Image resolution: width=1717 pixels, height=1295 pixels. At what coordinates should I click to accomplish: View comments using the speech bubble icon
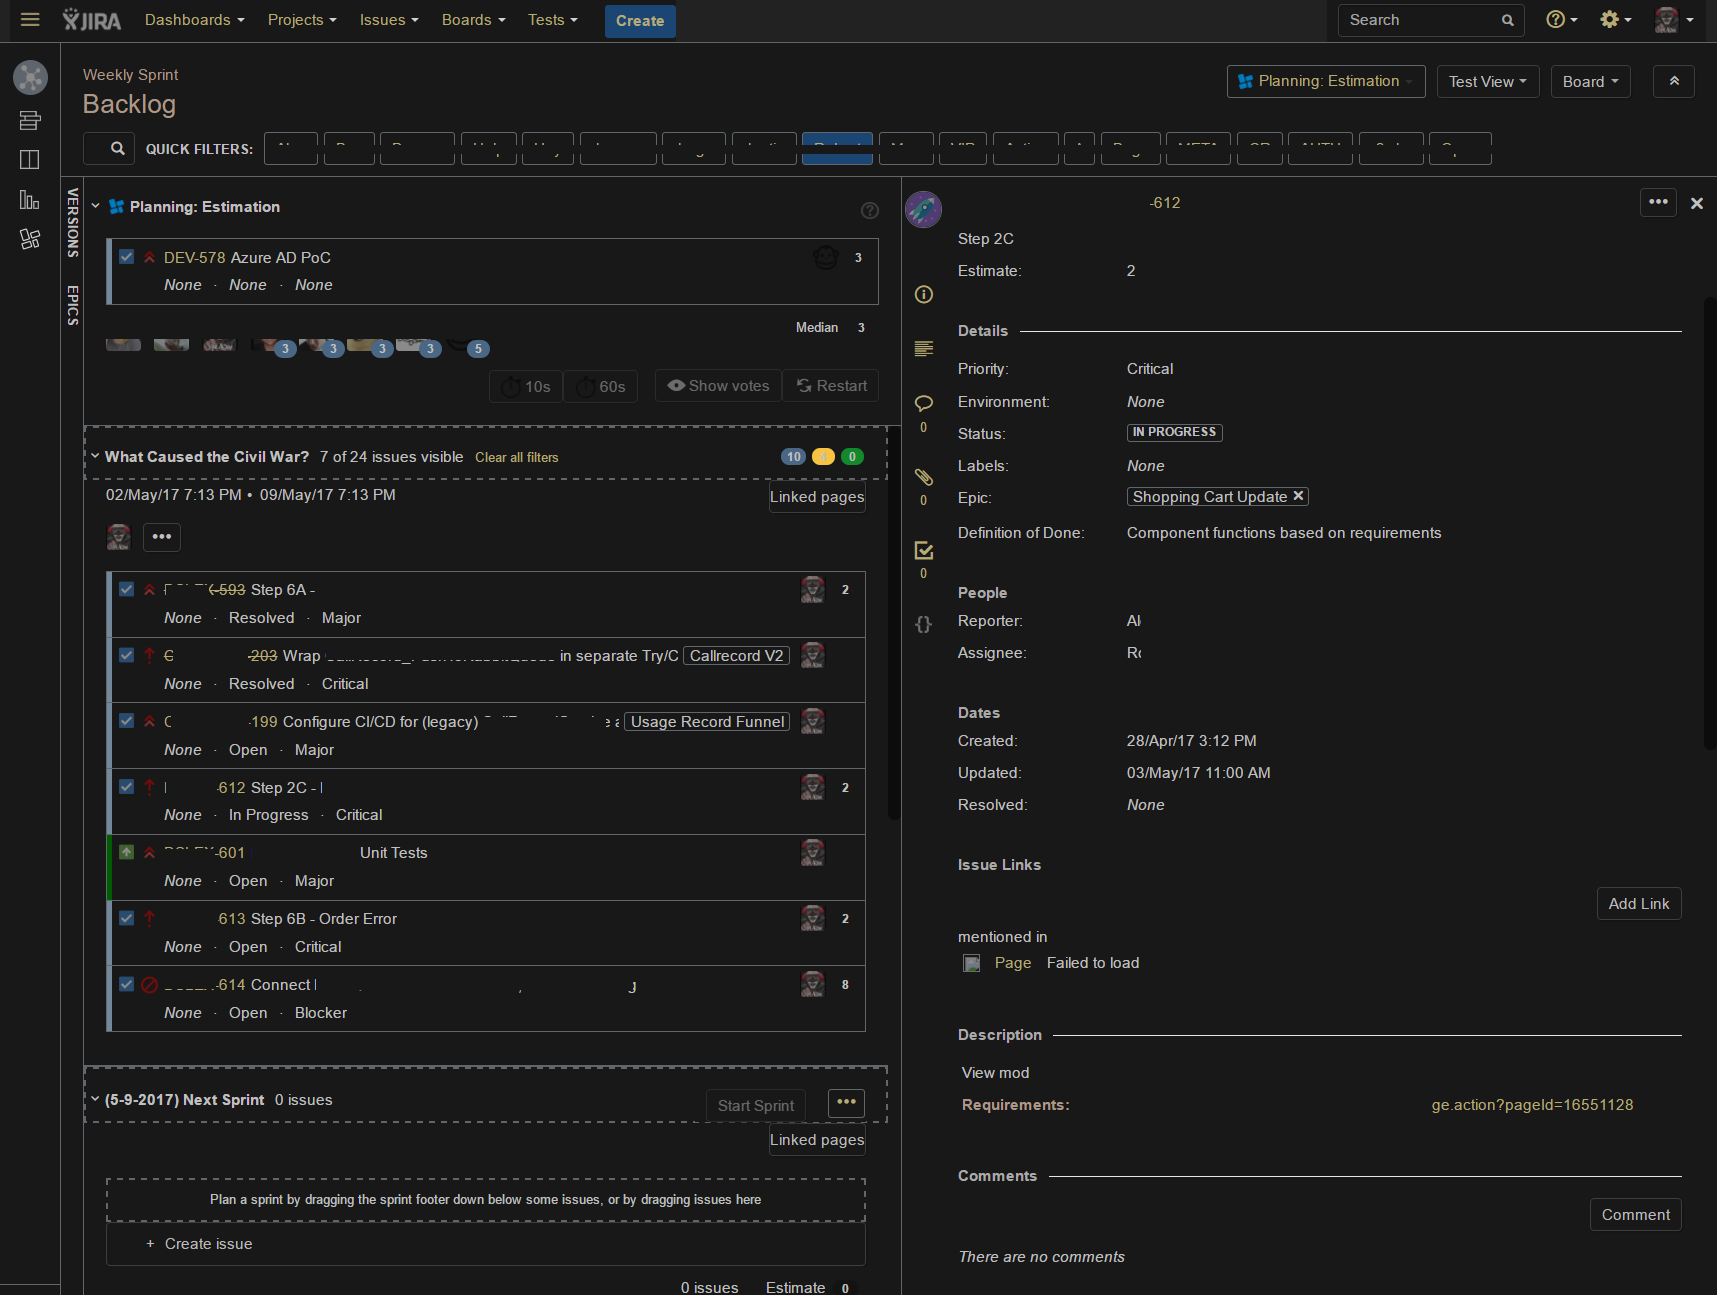(x=923, y=403)
